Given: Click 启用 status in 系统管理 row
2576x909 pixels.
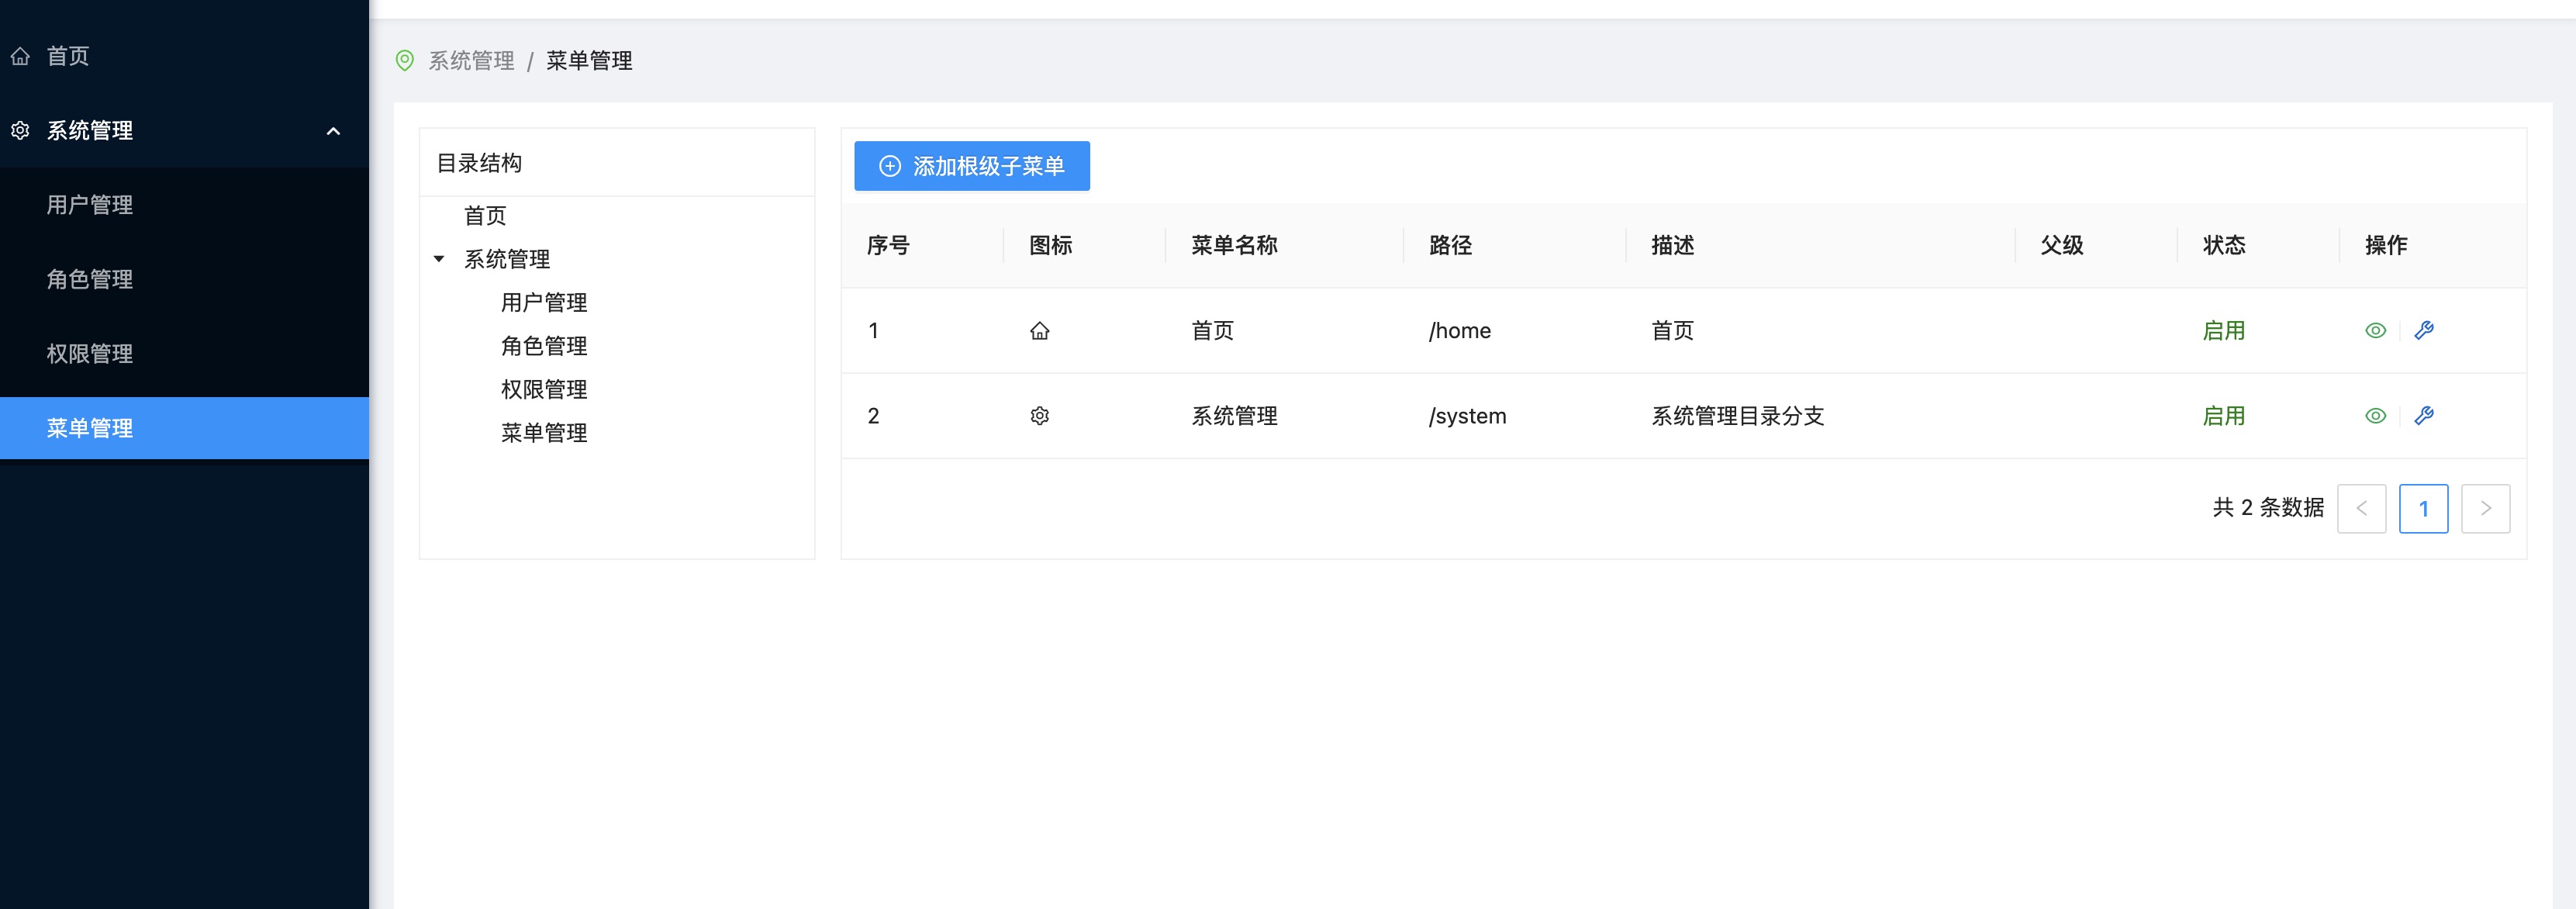Looking at the screenshot, I should pos(2224,416).
